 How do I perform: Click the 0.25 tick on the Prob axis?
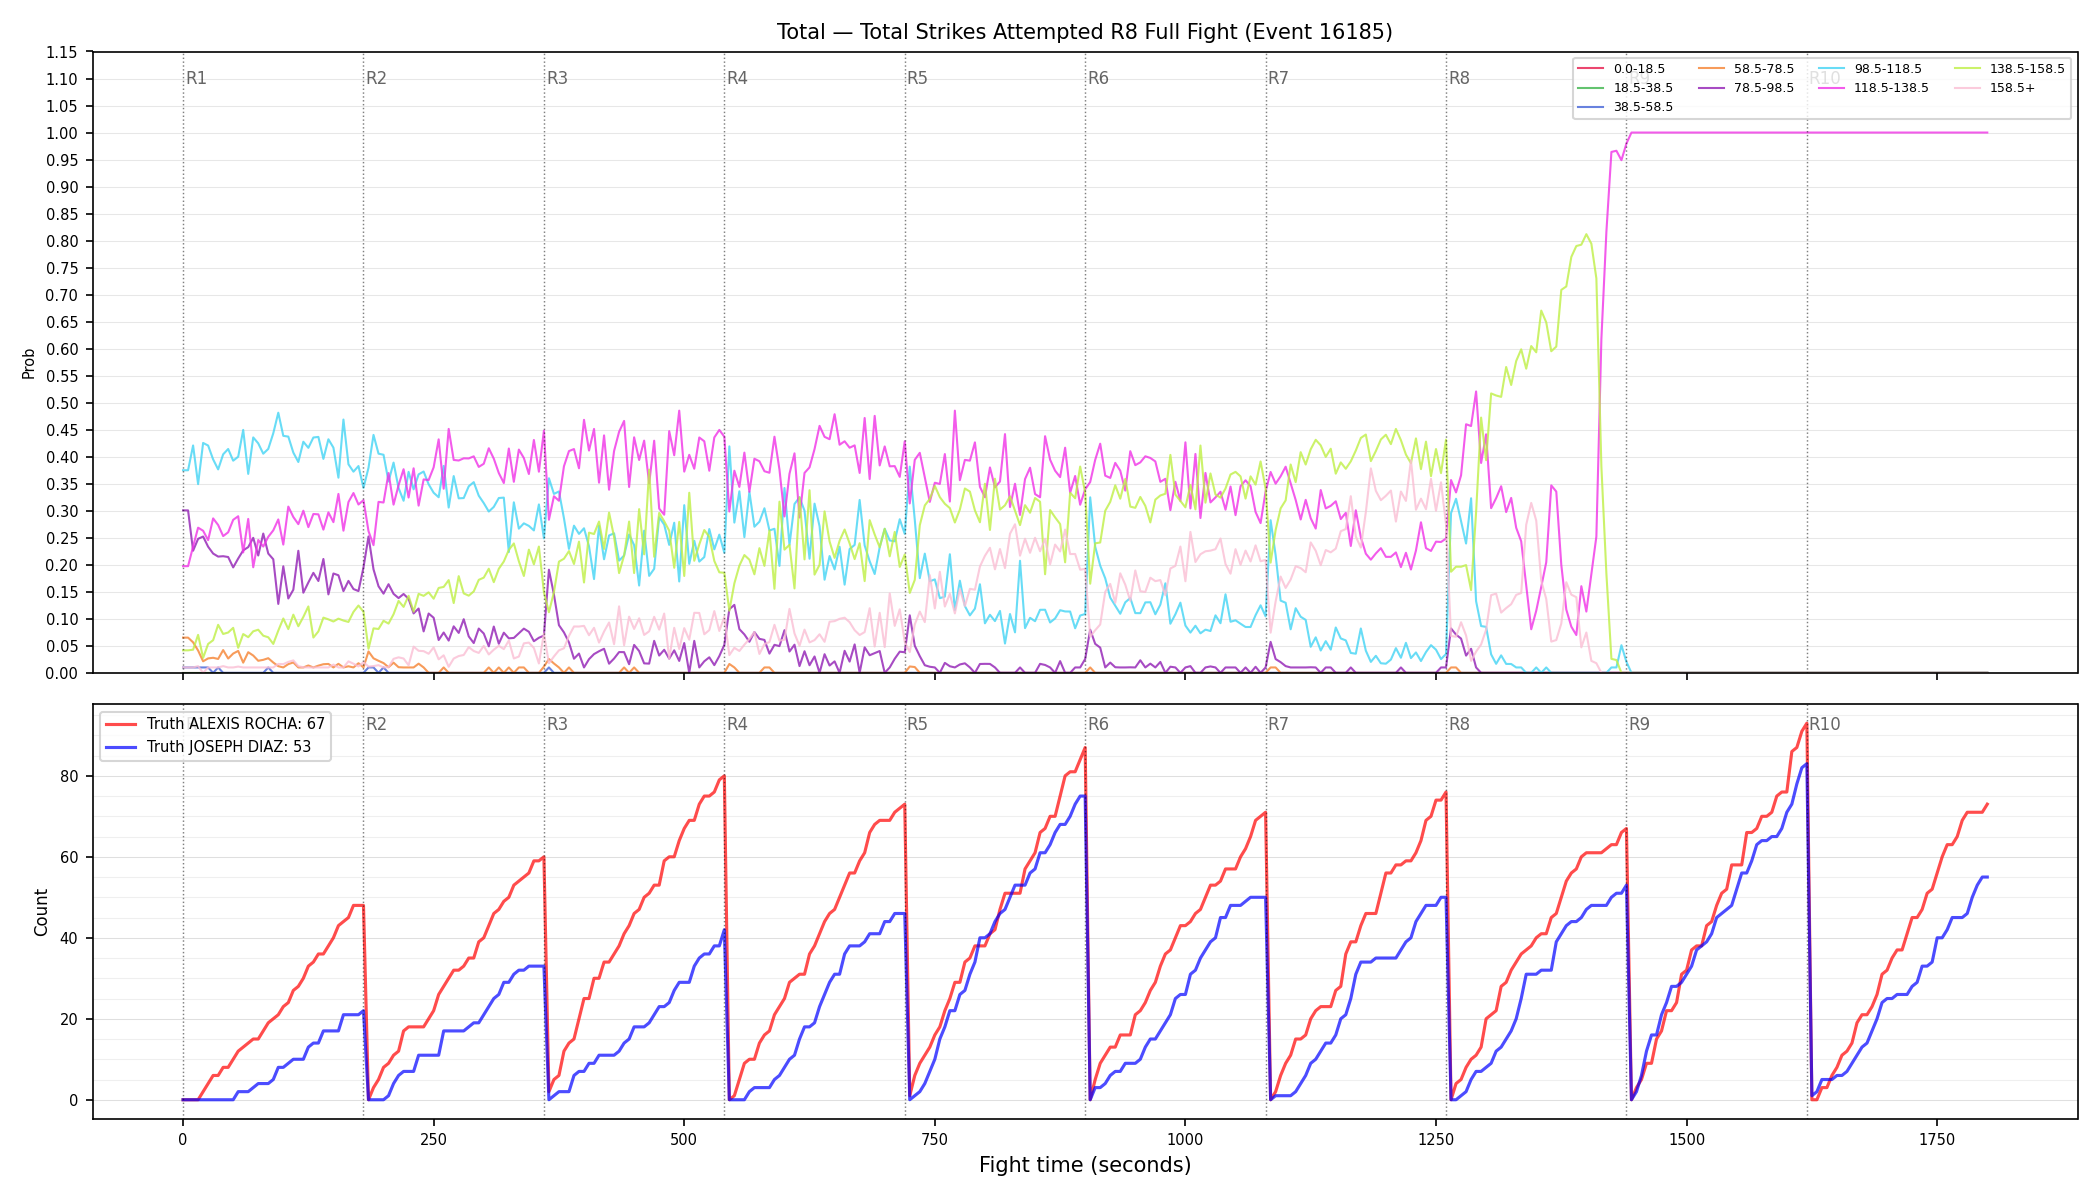pos(61,538)
